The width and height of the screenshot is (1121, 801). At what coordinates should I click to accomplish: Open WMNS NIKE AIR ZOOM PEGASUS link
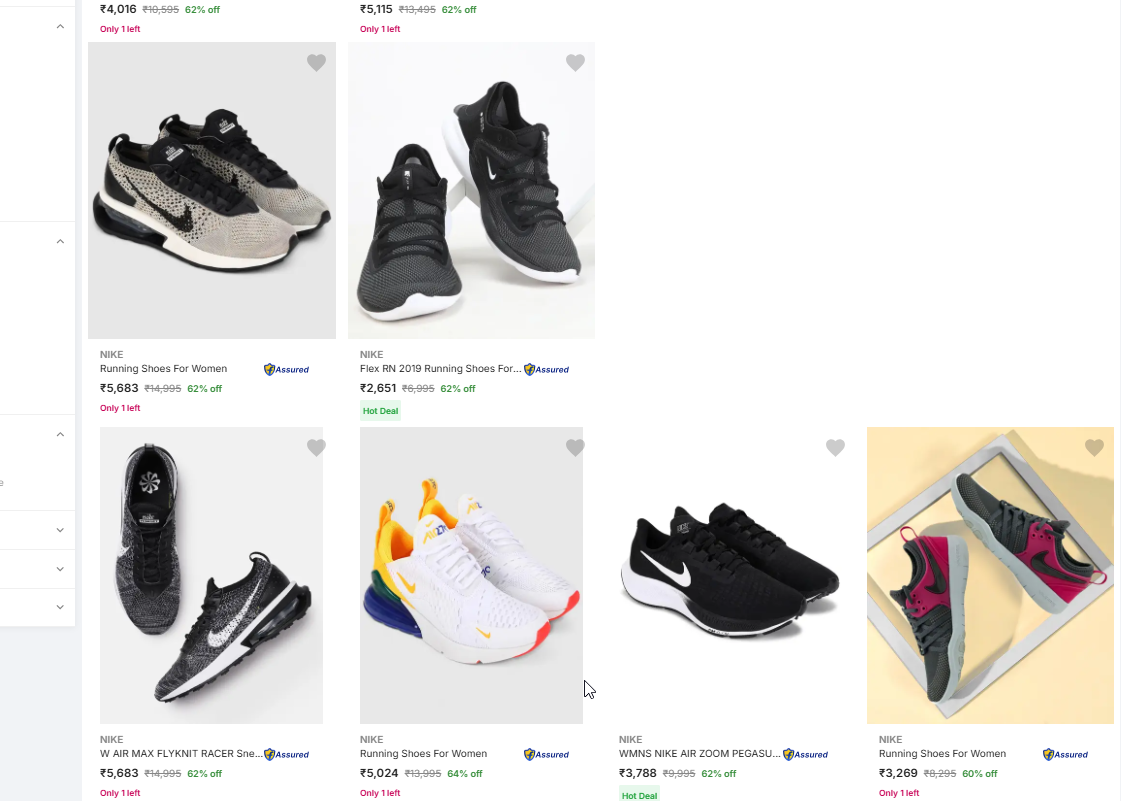pyautogui.click(x=699, y=754)
